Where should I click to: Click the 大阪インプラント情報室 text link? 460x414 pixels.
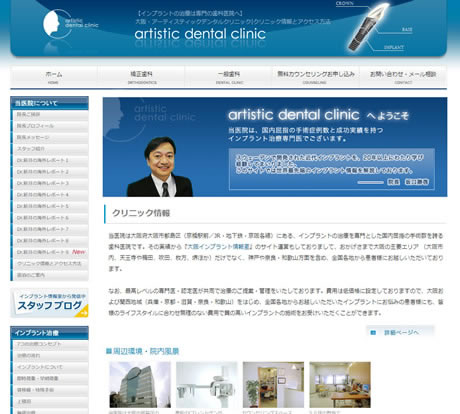point(219,247)
